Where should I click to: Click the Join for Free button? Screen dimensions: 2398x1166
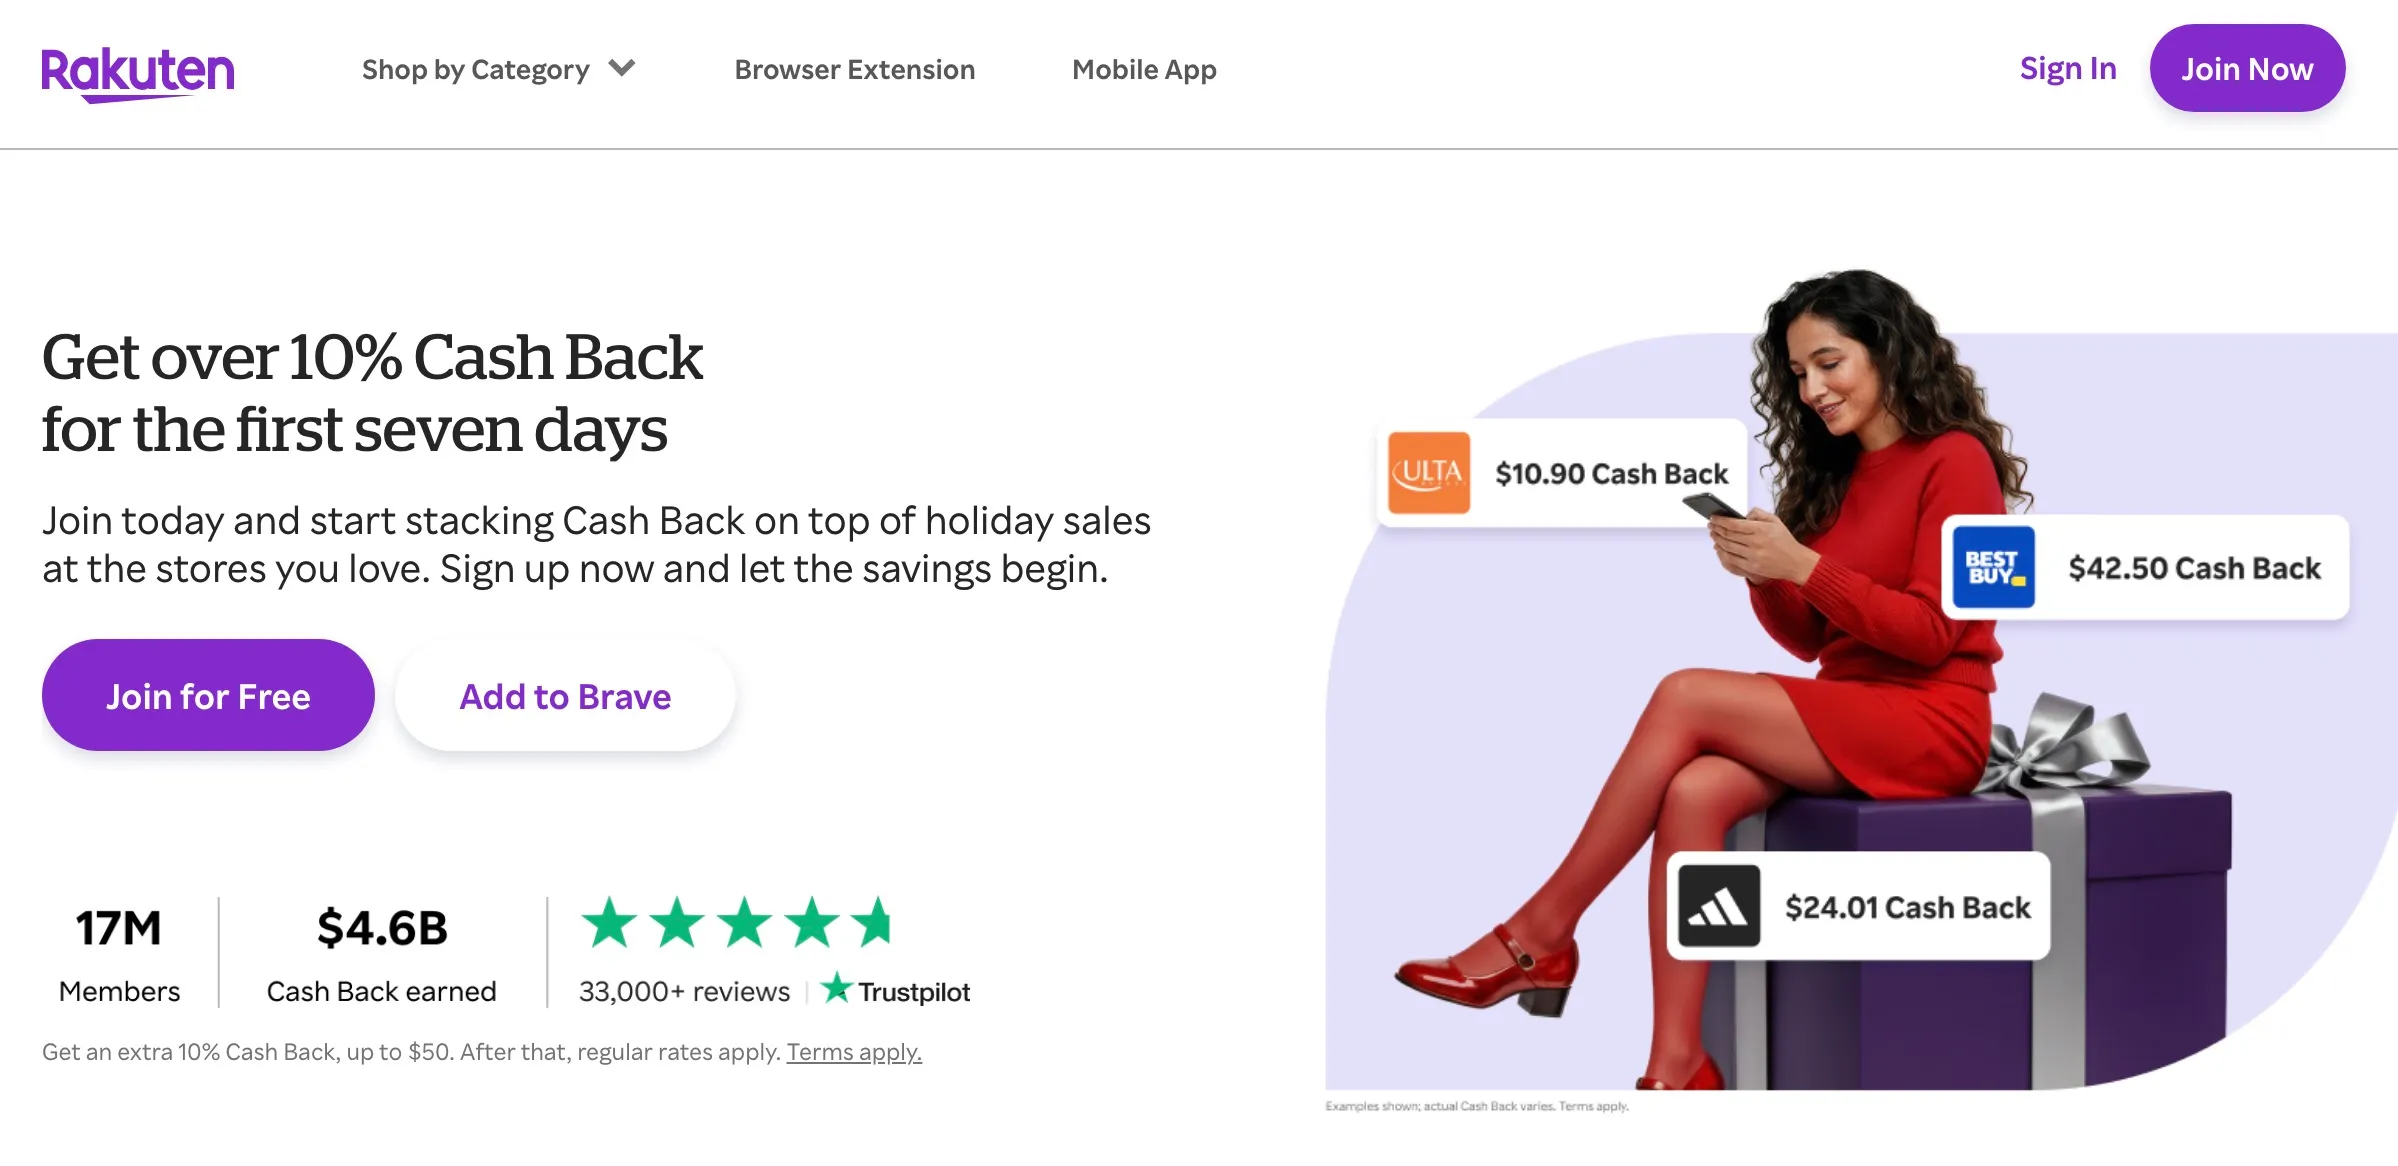(x=208, y=696)
